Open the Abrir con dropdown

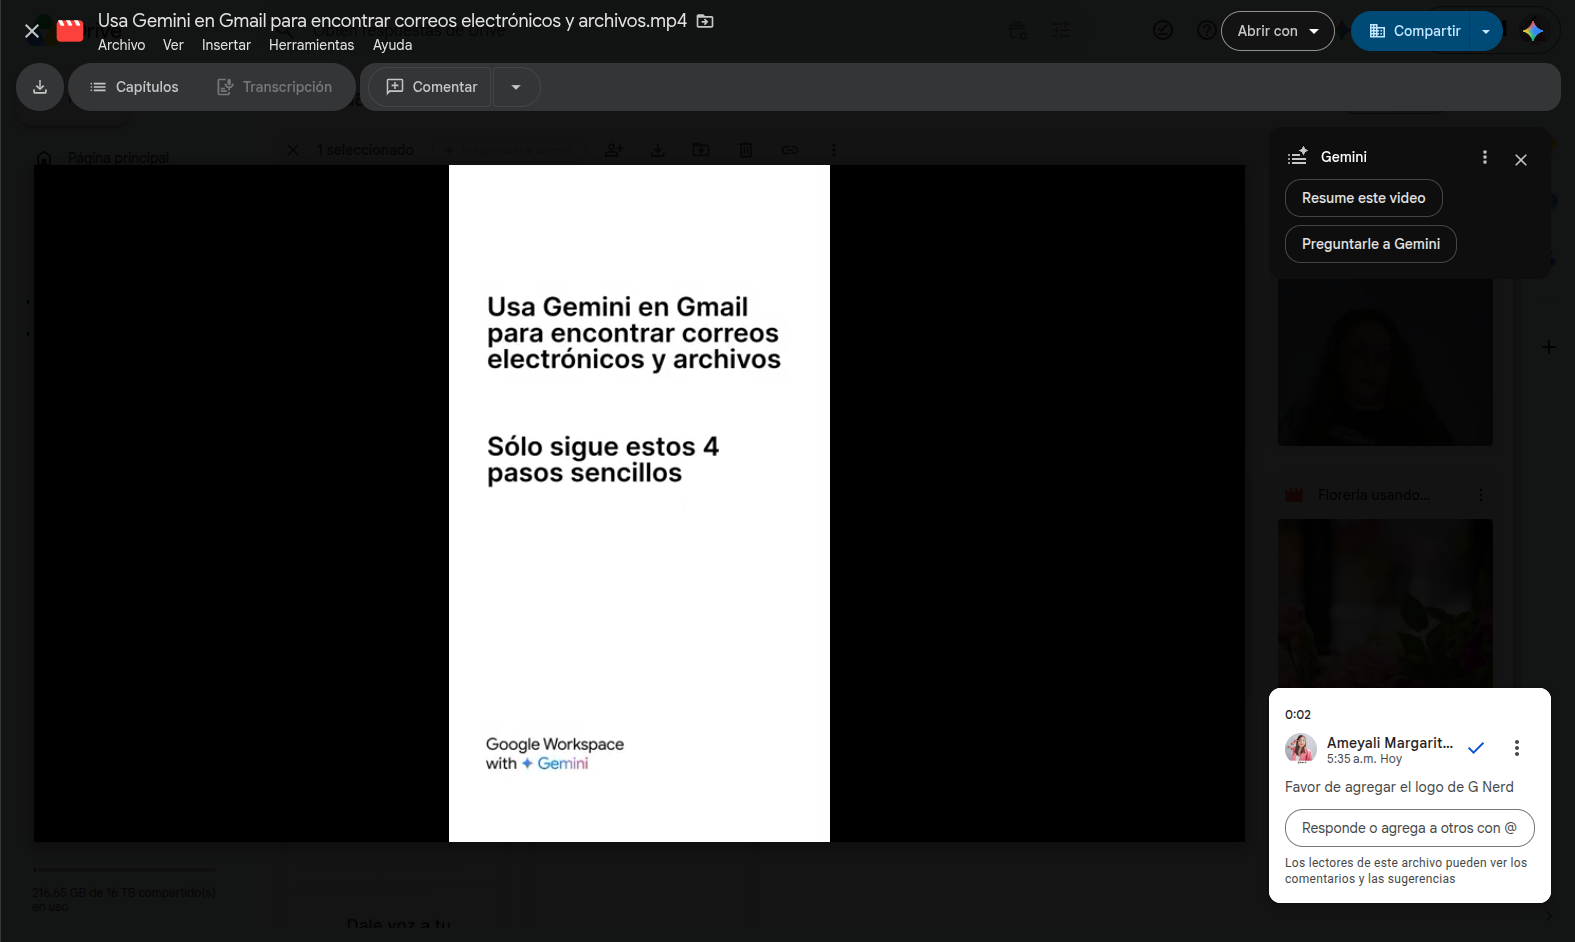pos(1278,31)
